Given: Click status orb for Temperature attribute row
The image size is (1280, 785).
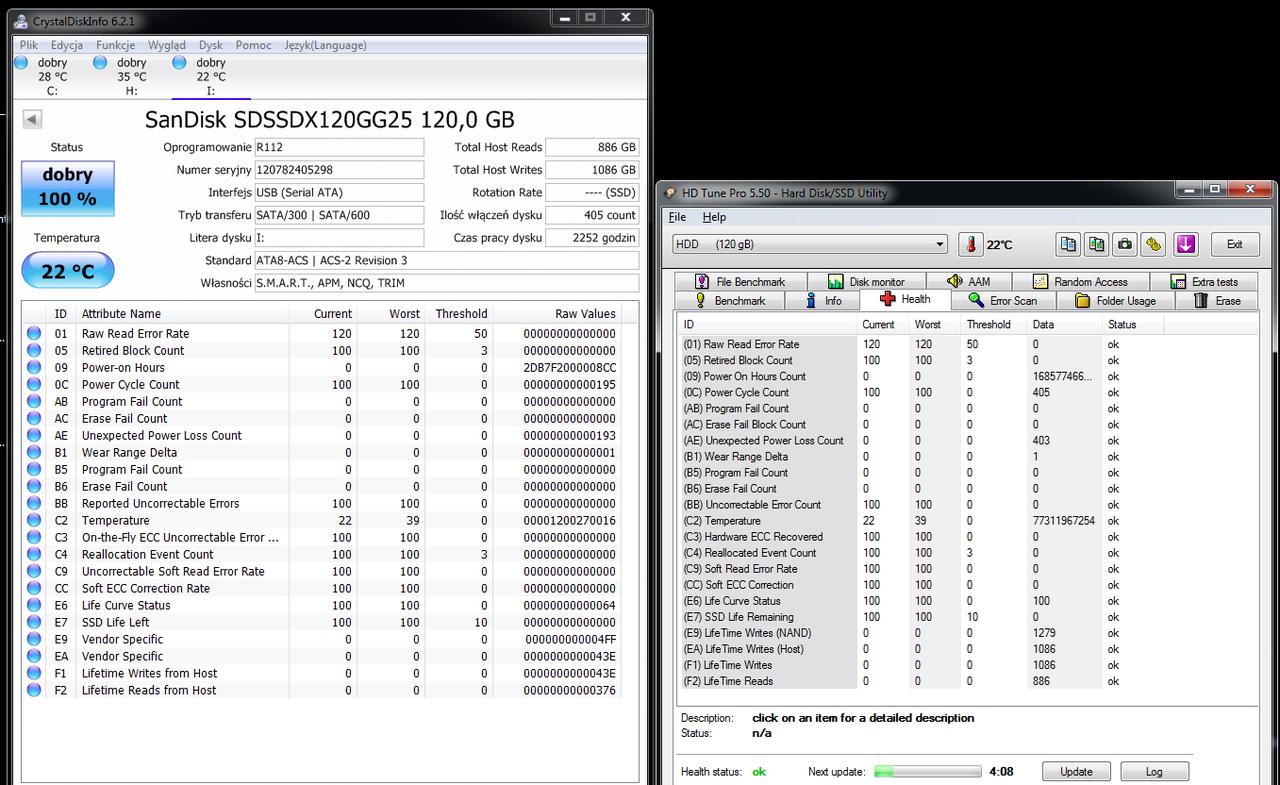Looking at the screenshot, I should tap(34, 521).
